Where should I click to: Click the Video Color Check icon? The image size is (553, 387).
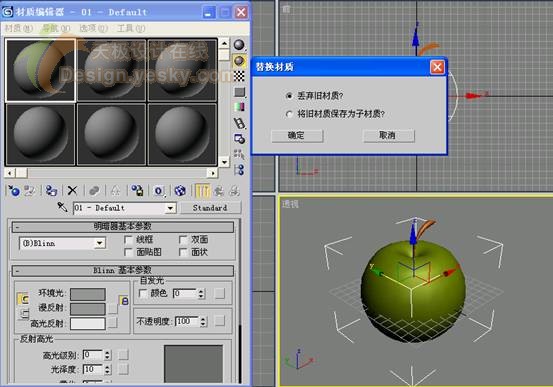tap(239, 107)
